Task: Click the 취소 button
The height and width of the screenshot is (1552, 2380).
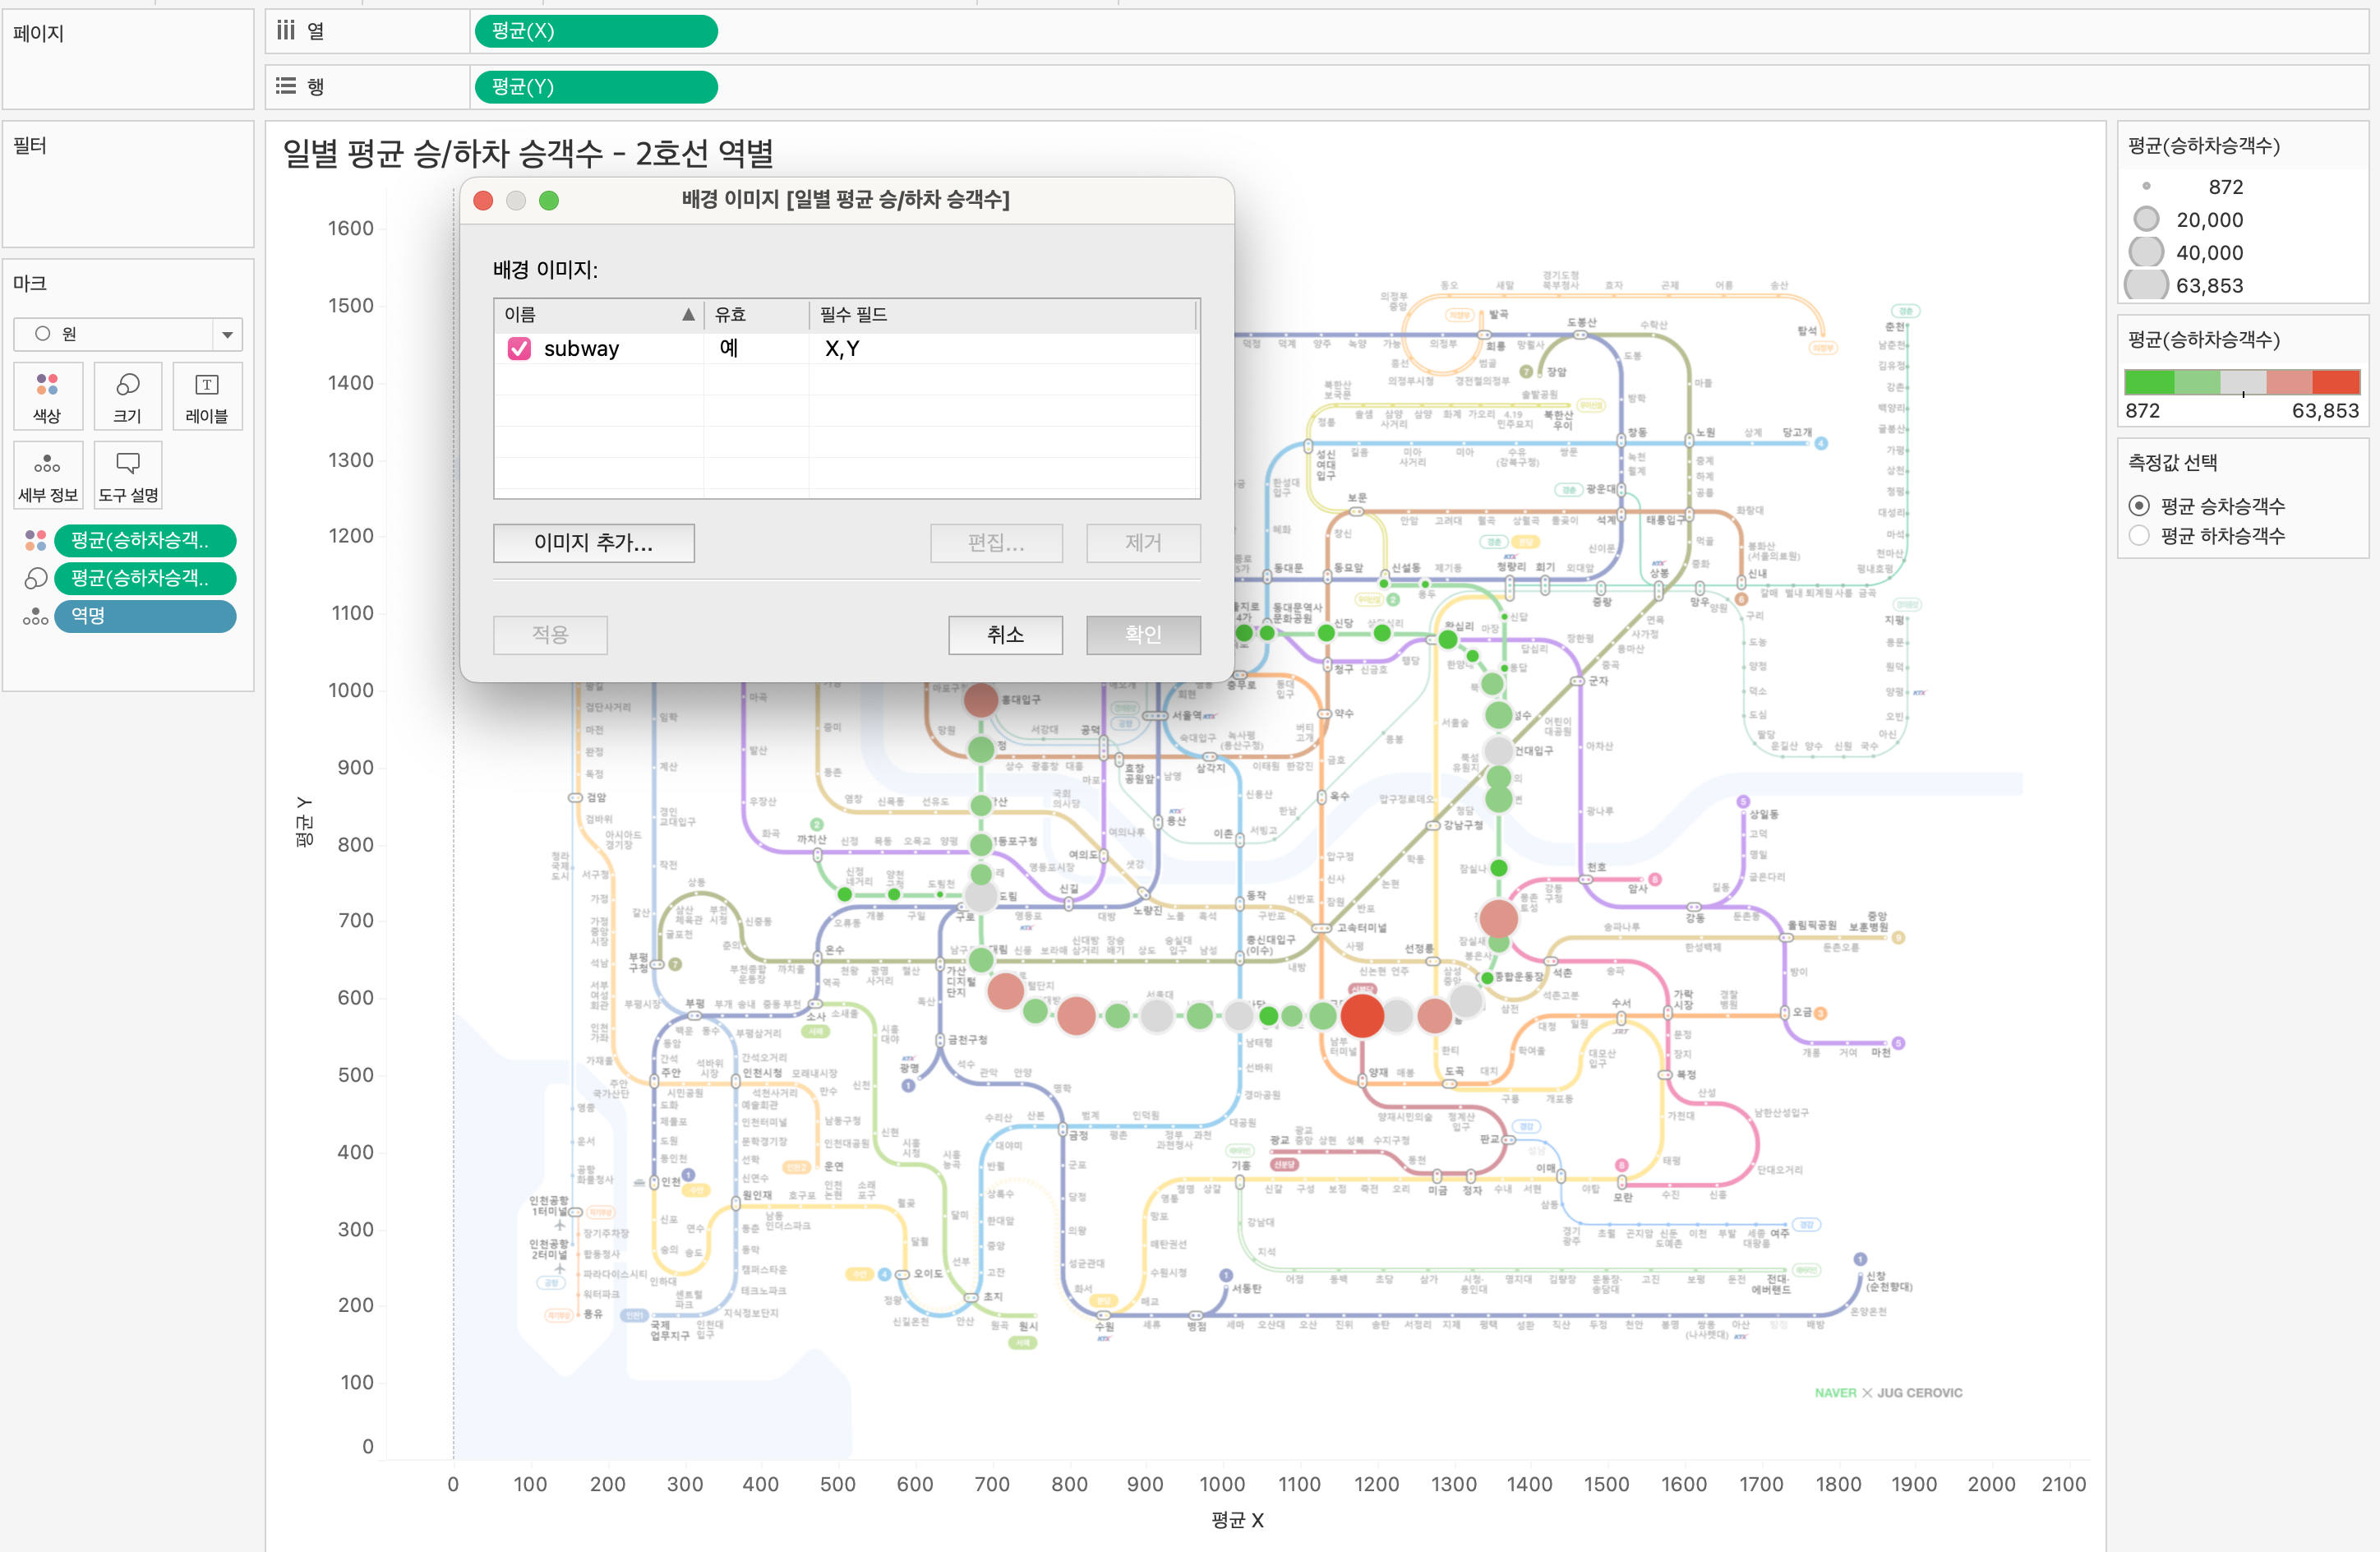Action: [1005, 635]
